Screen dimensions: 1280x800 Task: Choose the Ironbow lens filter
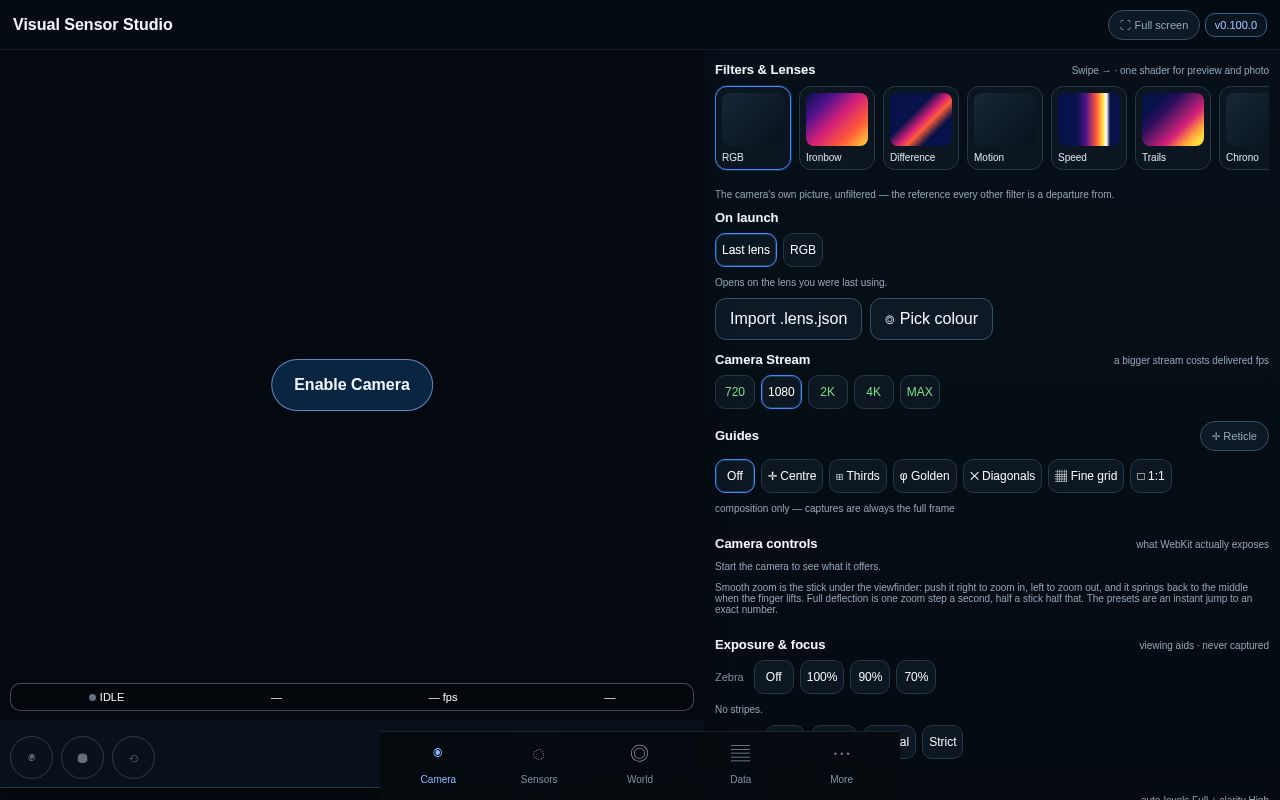click(837, 128)
